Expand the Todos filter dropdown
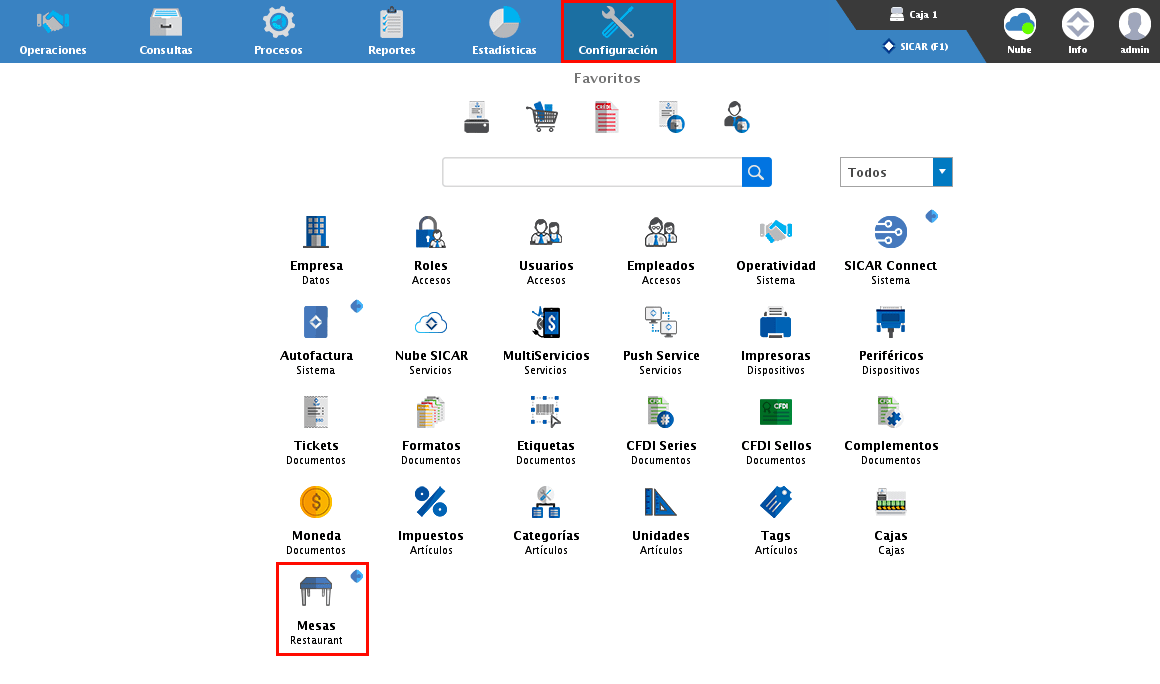Image resolution: width=1160 pixels, height=684 pixels. coord(942,172)
